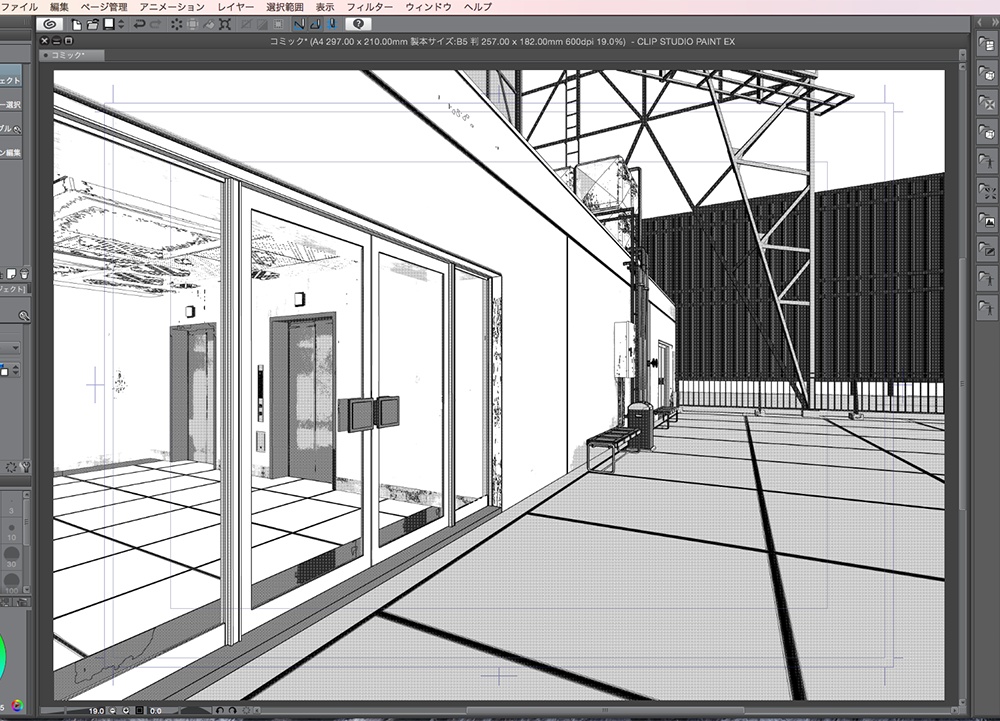This screenshot has height=721, width=1000.
Task: Open the ウィンドウ menu
Action: click(428, 7)
